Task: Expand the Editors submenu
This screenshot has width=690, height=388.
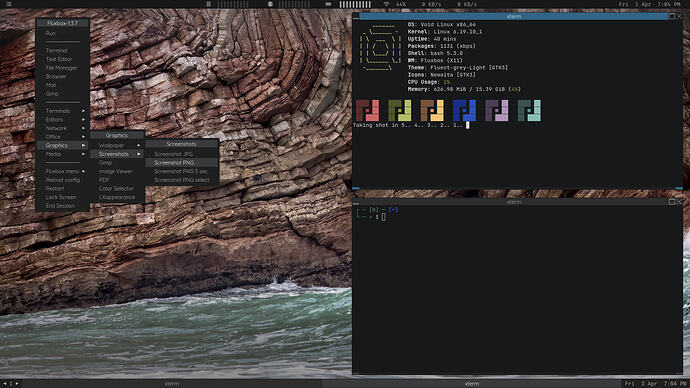Action: pyautogui.click(x=62, y=120)
